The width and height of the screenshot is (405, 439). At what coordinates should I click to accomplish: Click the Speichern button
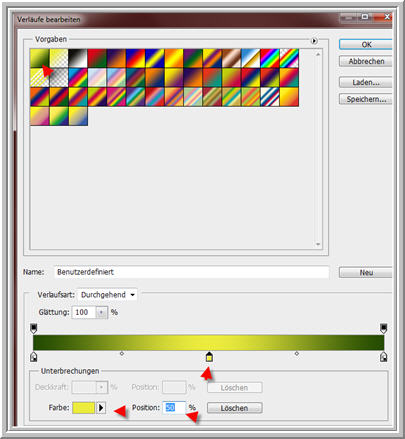[x=366, y=99]
